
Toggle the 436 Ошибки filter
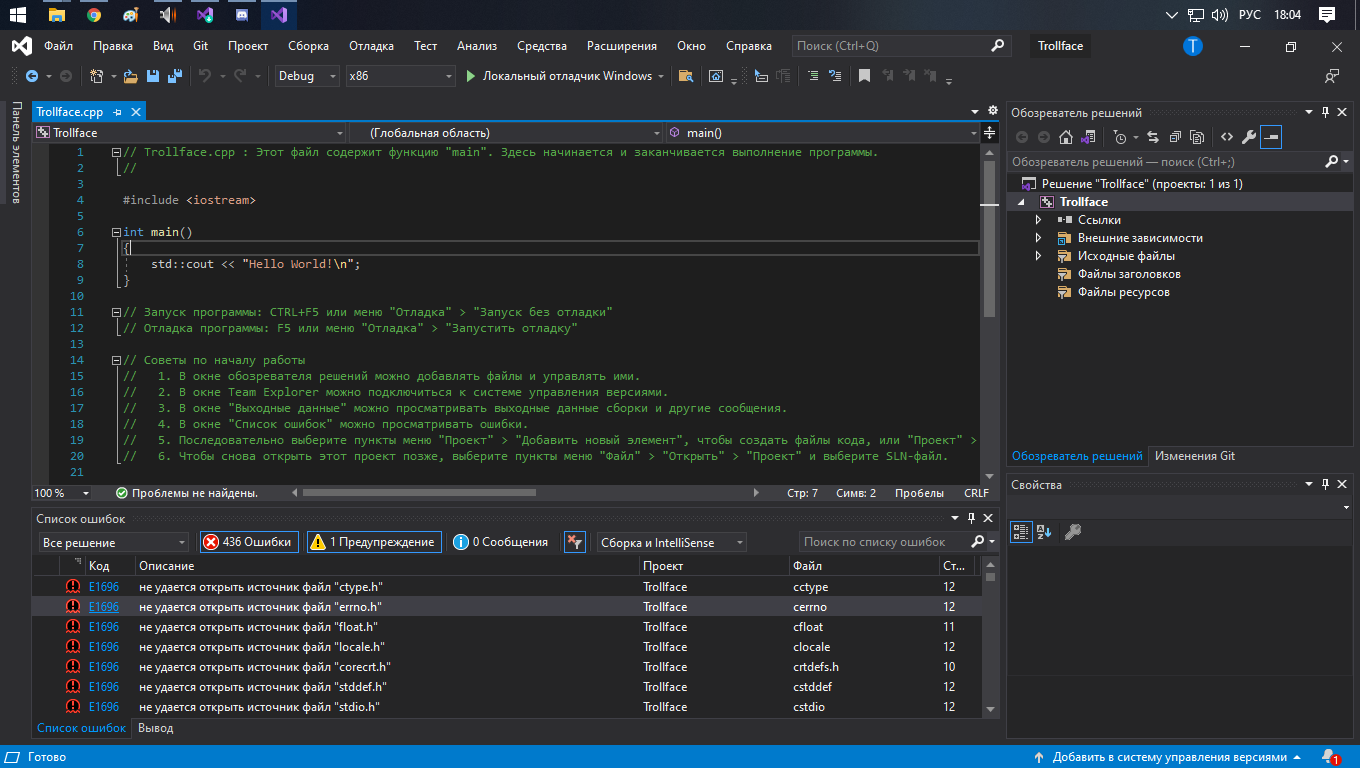point(249,542)
